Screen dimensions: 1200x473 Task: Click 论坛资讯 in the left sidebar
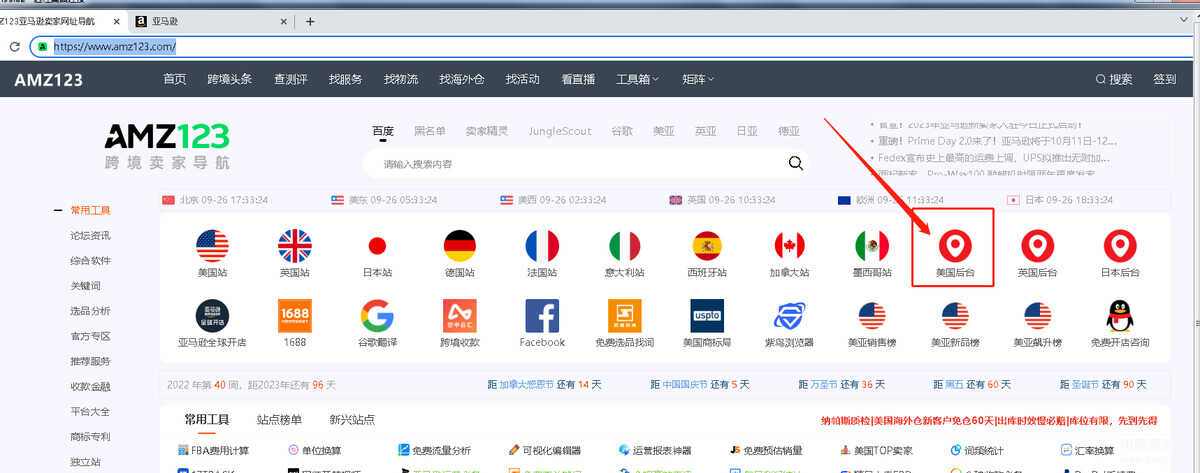click(x=90, y=236)
